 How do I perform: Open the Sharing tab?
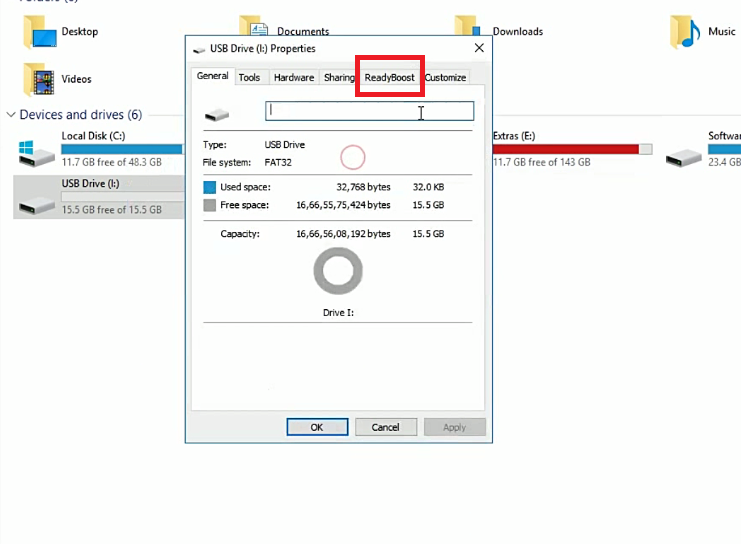338,78
